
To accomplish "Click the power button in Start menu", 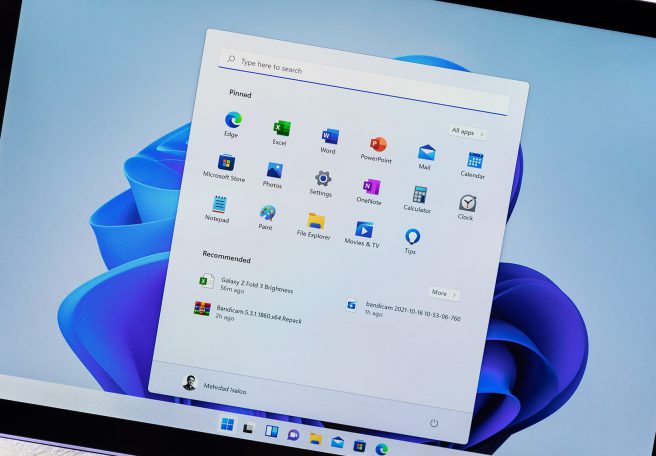I will (x=434, y=423).
